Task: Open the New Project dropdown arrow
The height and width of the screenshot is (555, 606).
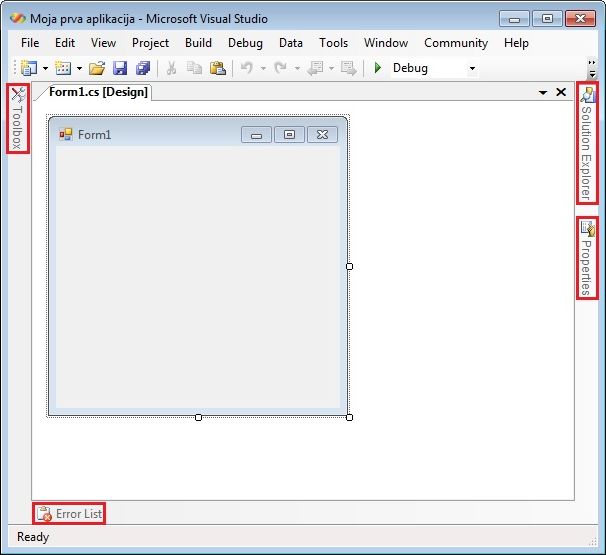Action: click(x=45, y=68)
